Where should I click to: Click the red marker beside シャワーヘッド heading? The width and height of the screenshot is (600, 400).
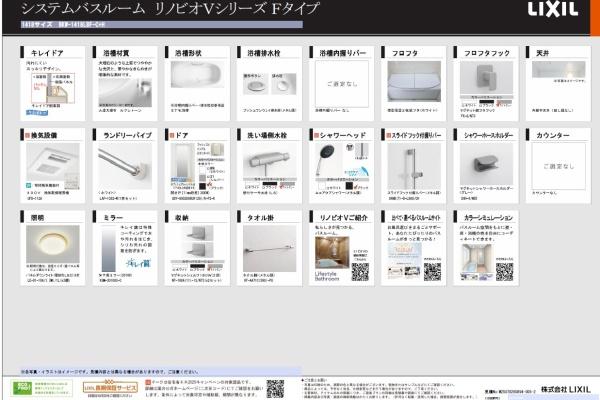tap(316, 135)
